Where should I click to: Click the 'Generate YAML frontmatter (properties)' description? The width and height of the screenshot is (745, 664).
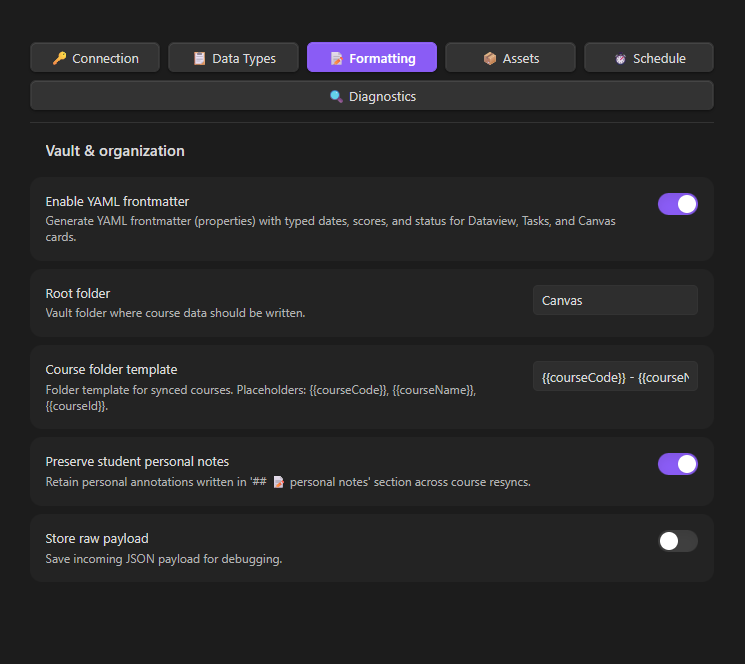330,229
